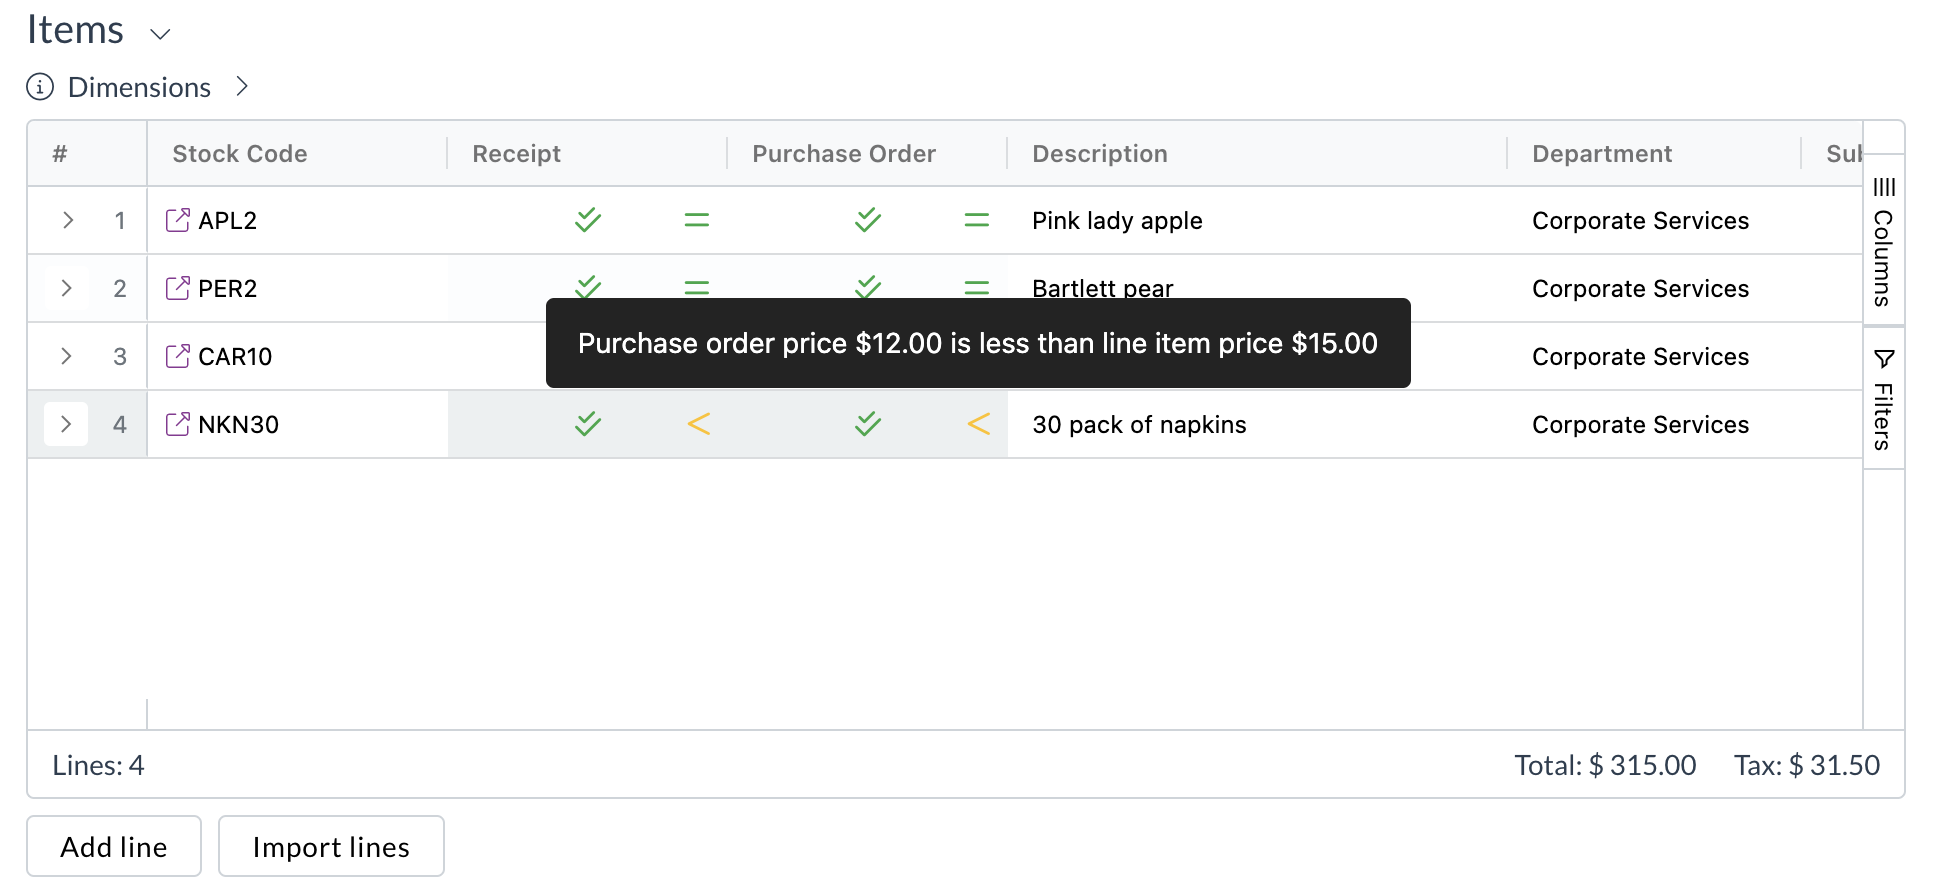Screen dimensions: 1934x890
Task: Click the Import lines button
Action: pos(331,847)
